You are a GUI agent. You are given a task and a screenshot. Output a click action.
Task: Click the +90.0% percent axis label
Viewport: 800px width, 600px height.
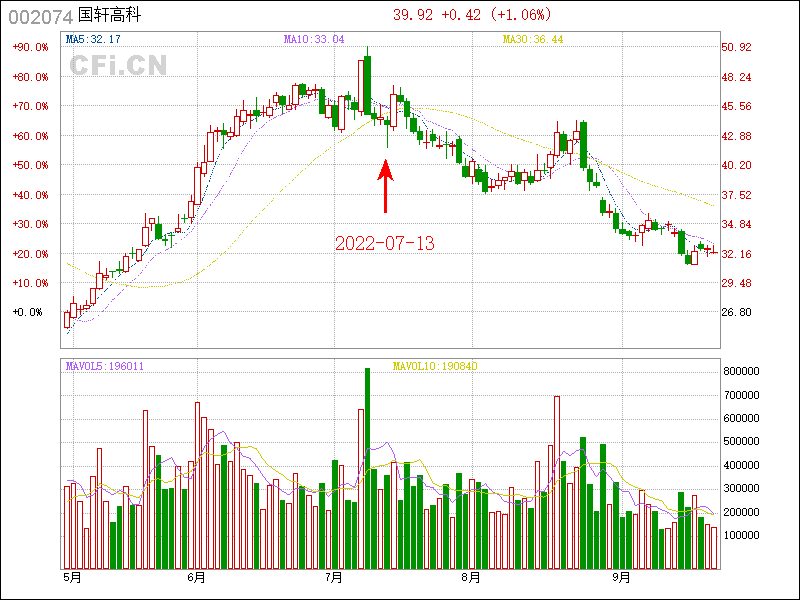[x=30, y=47]
